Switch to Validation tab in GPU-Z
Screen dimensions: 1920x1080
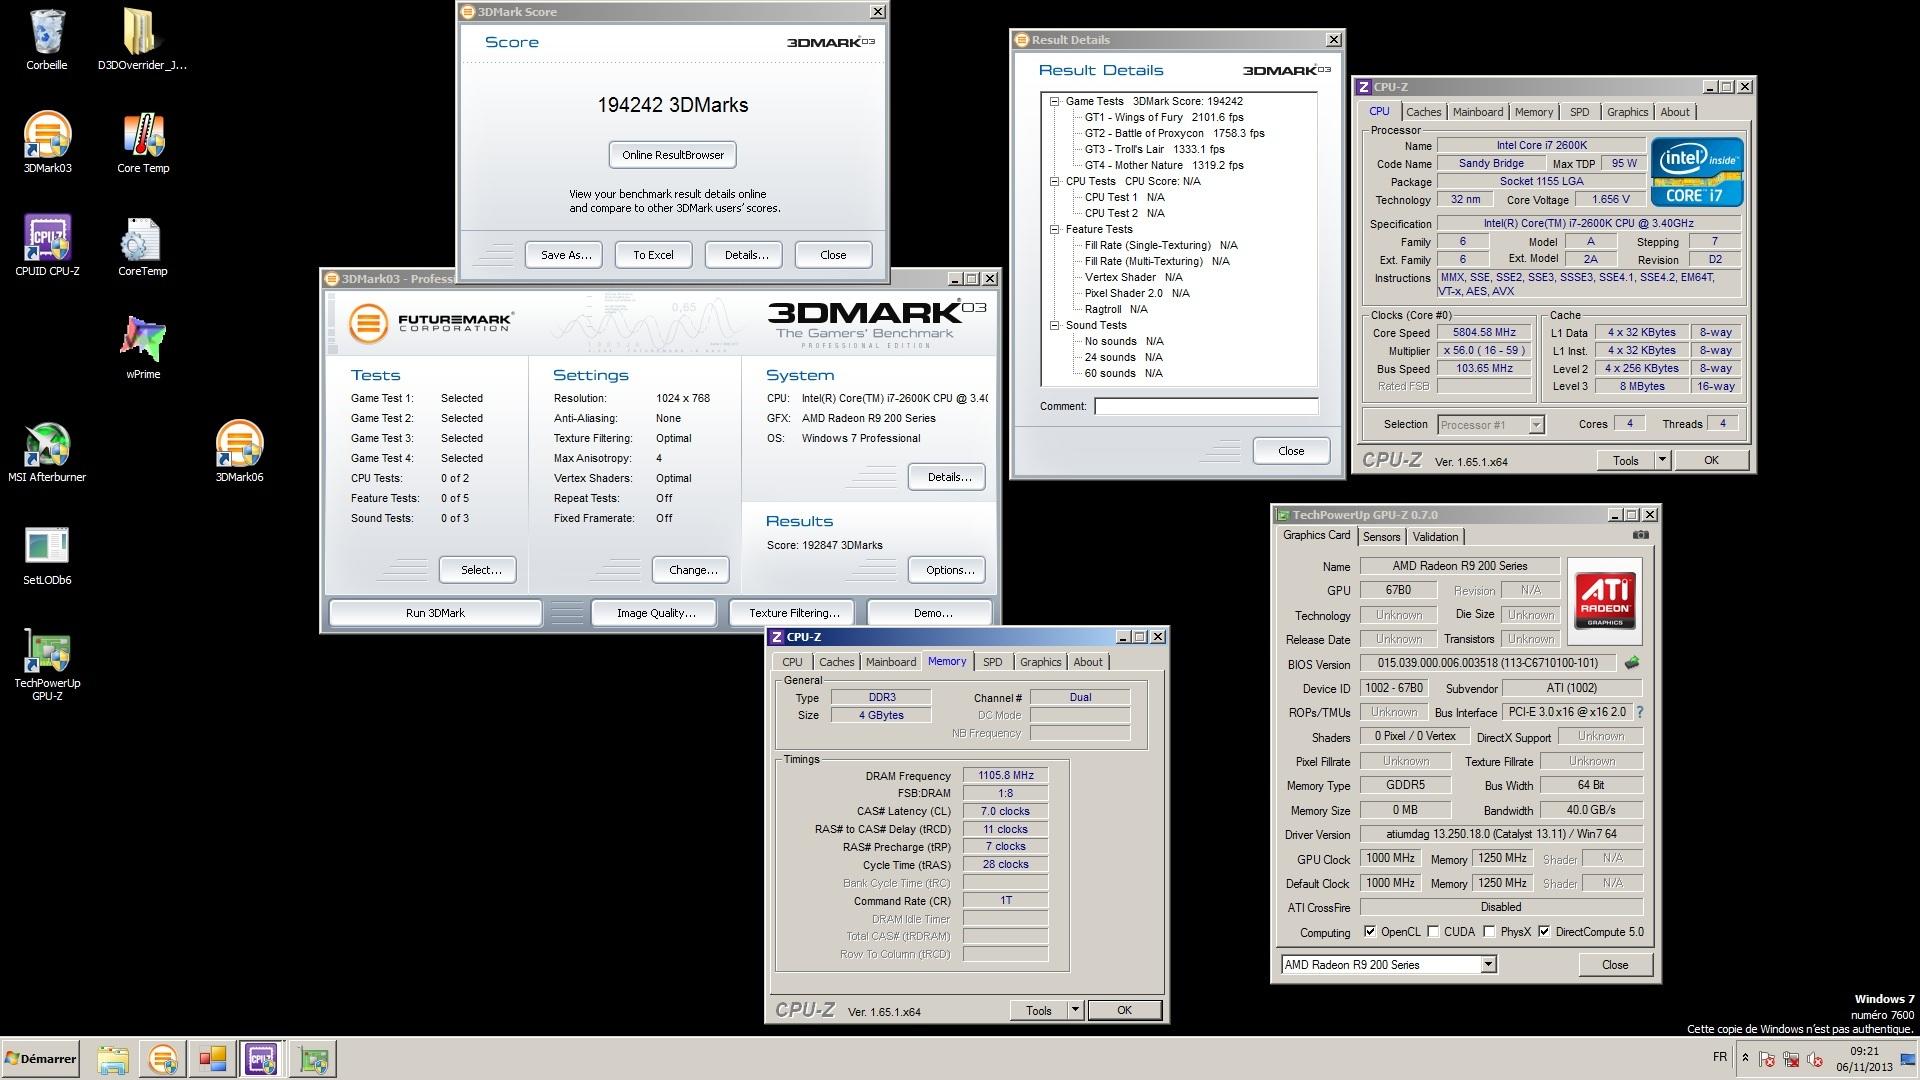tap(1435, 537)
